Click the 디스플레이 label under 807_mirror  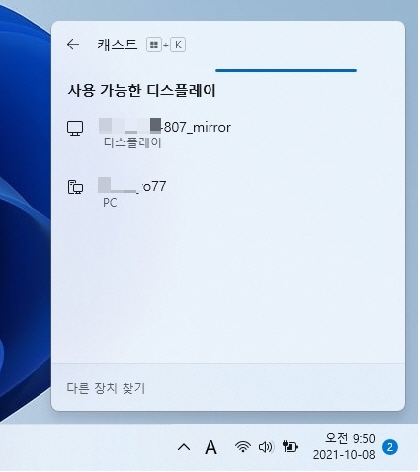(x=132, y=143)
